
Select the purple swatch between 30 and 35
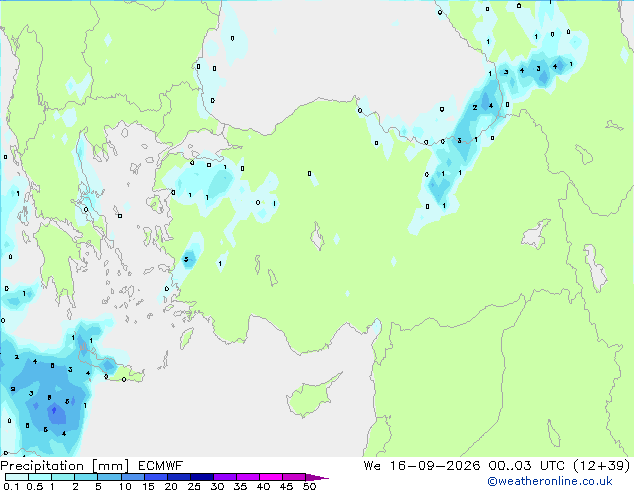225,477
